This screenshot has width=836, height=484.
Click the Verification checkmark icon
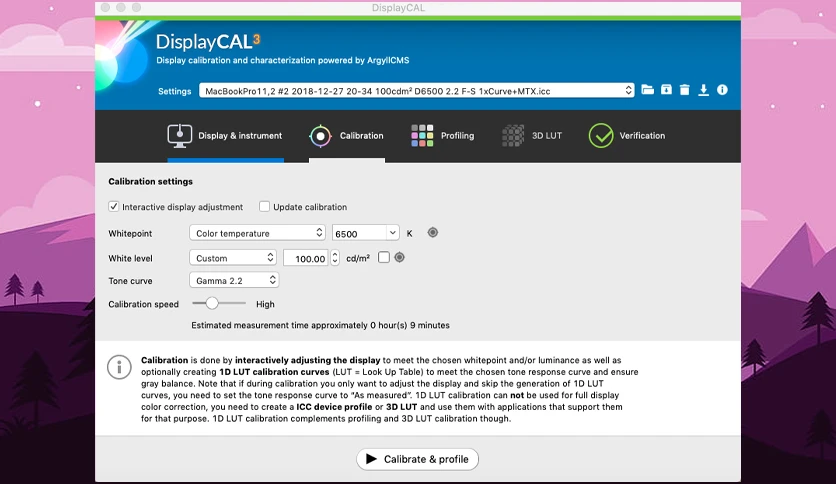tap(601, 135)
